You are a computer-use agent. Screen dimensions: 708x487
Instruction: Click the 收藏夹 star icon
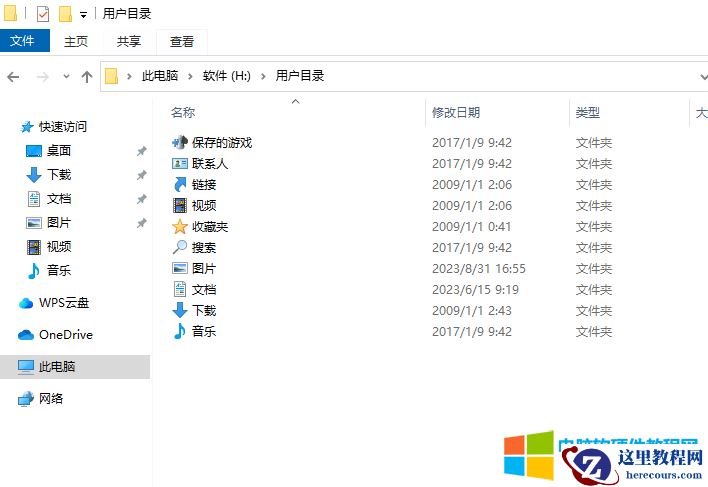click(180, 226)
